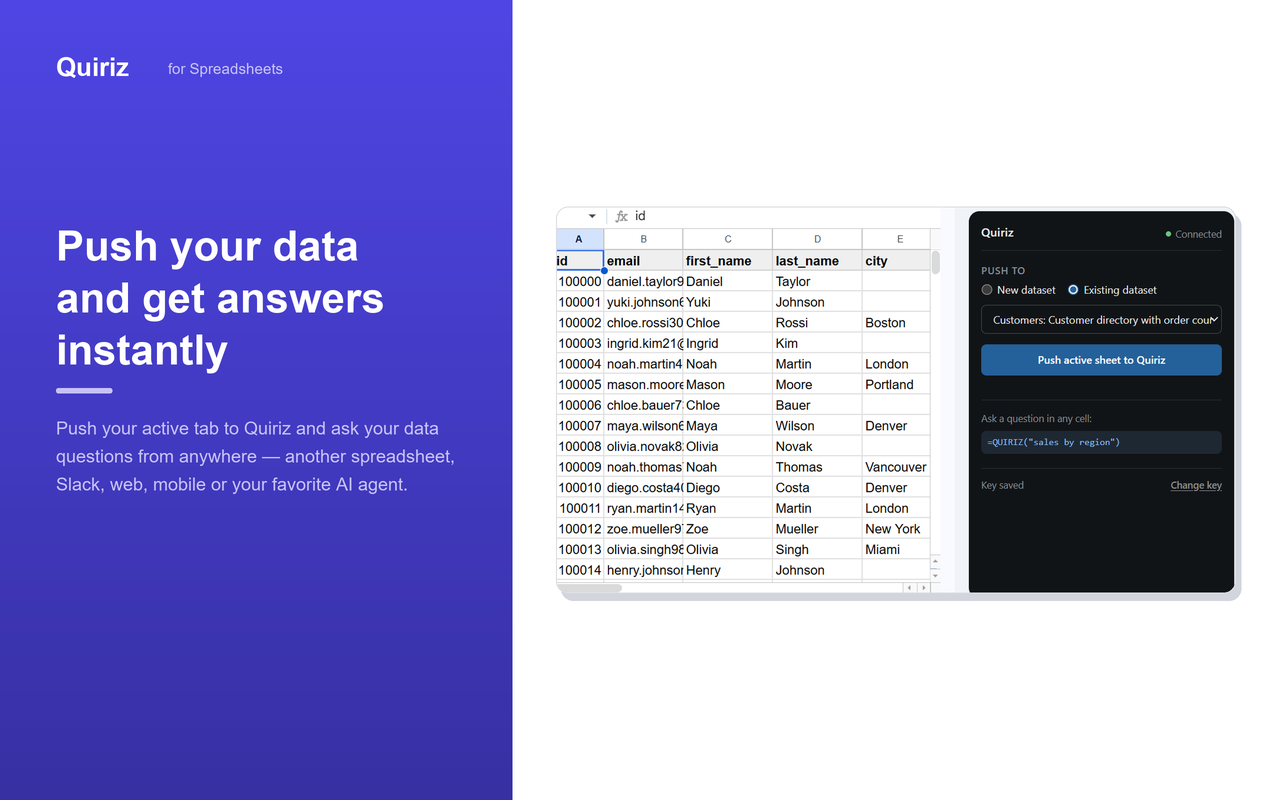This screenshot has width=1280, height=800.
Task: Click cell with id 100004
Action: [580, 364]
